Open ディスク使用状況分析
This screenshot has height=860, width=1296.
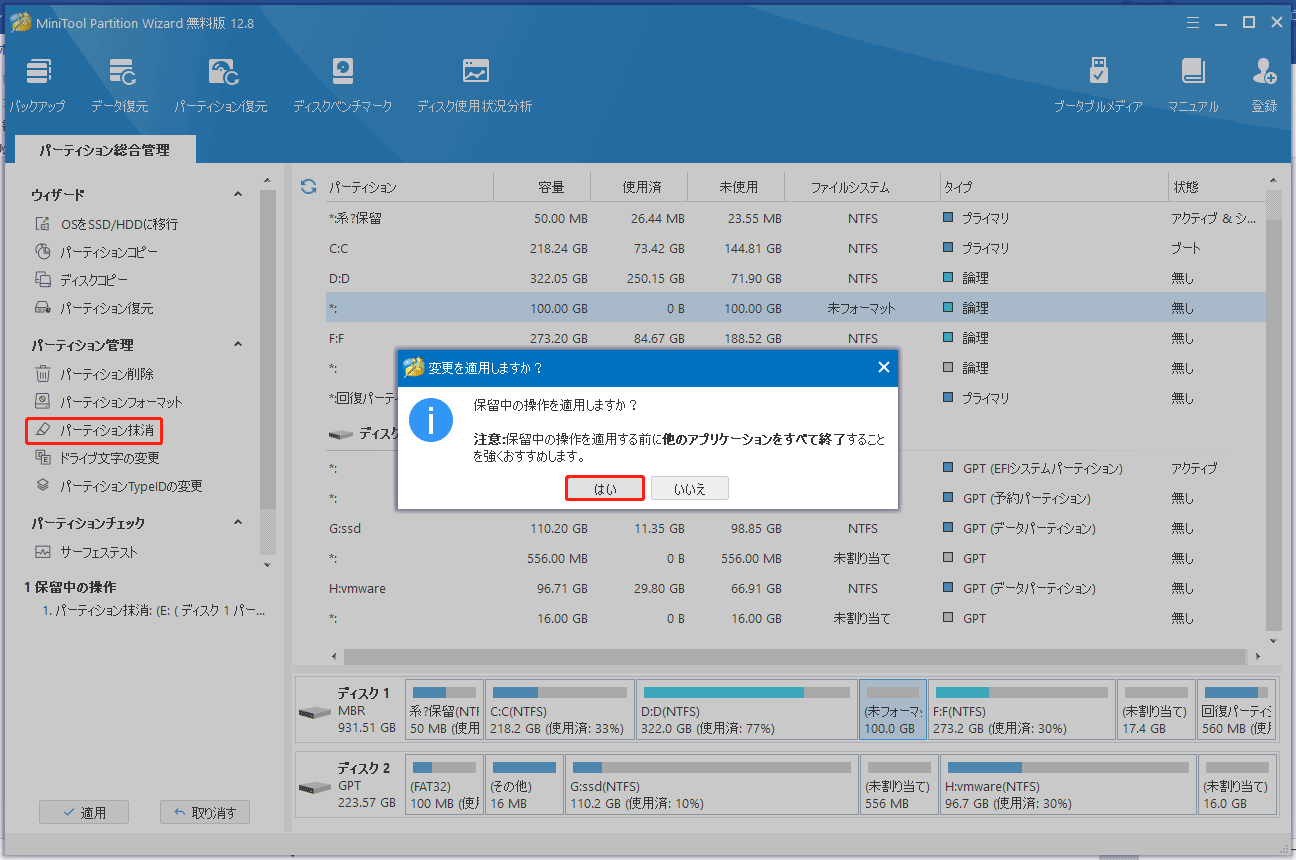coord(475,85)
